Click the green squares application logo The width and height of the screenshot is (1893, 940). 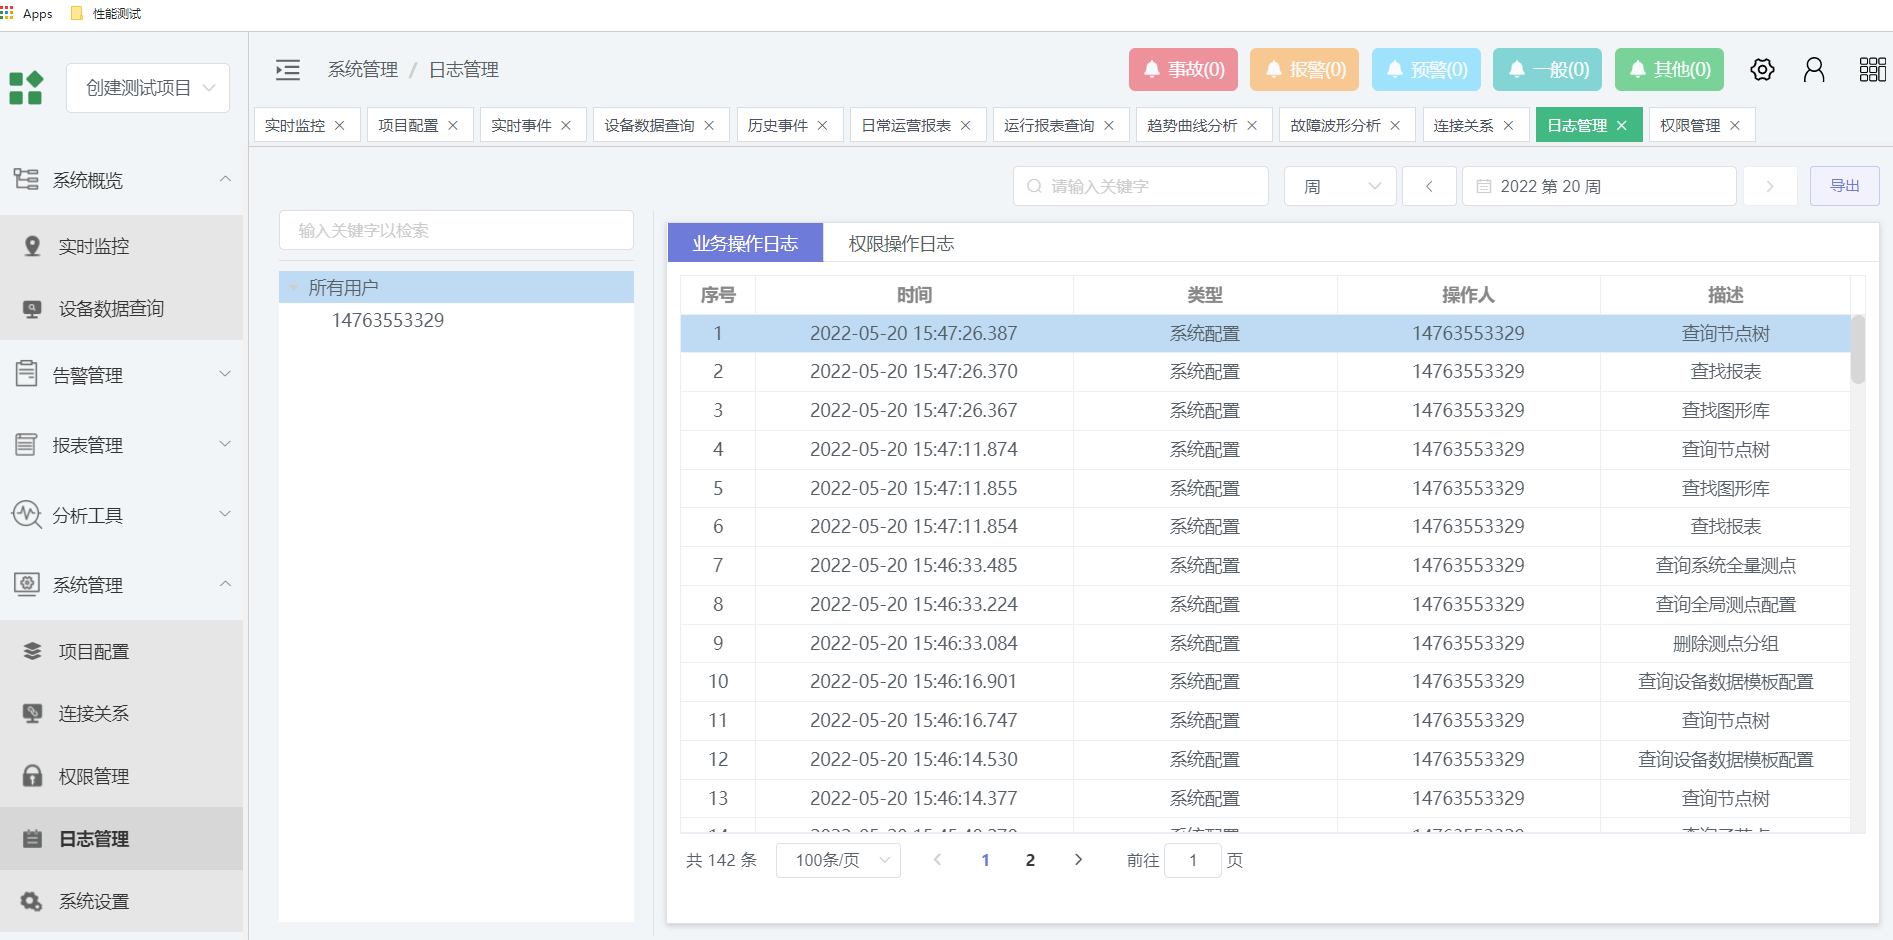[26, 88]
